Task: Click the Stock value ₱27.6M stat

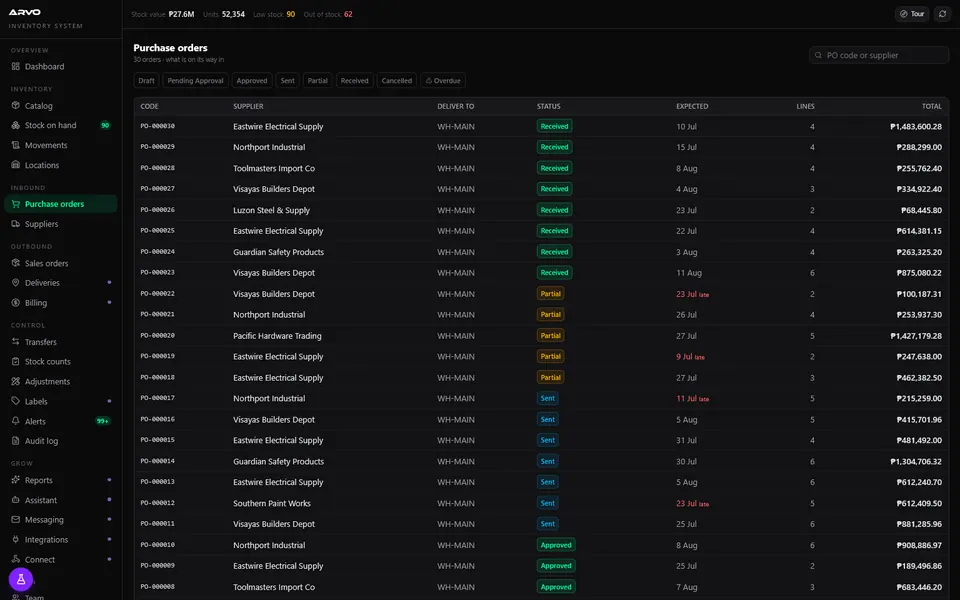Action: click(x=163, y=14)
